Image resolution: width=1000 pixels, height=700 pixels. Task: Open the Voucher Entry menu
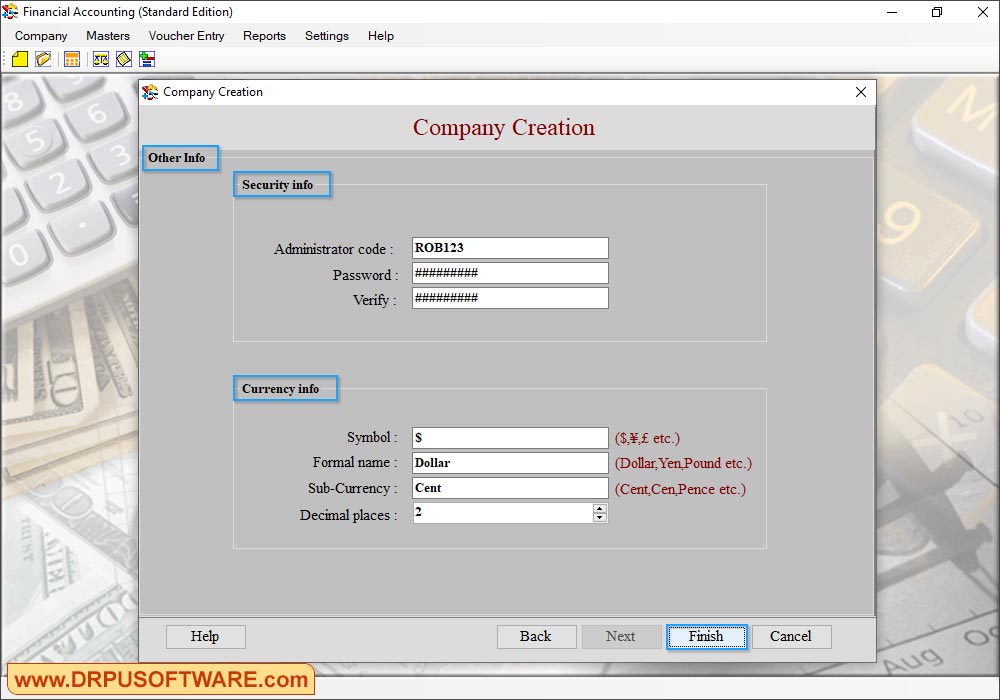pyautogui.click(x=186, y=36)
